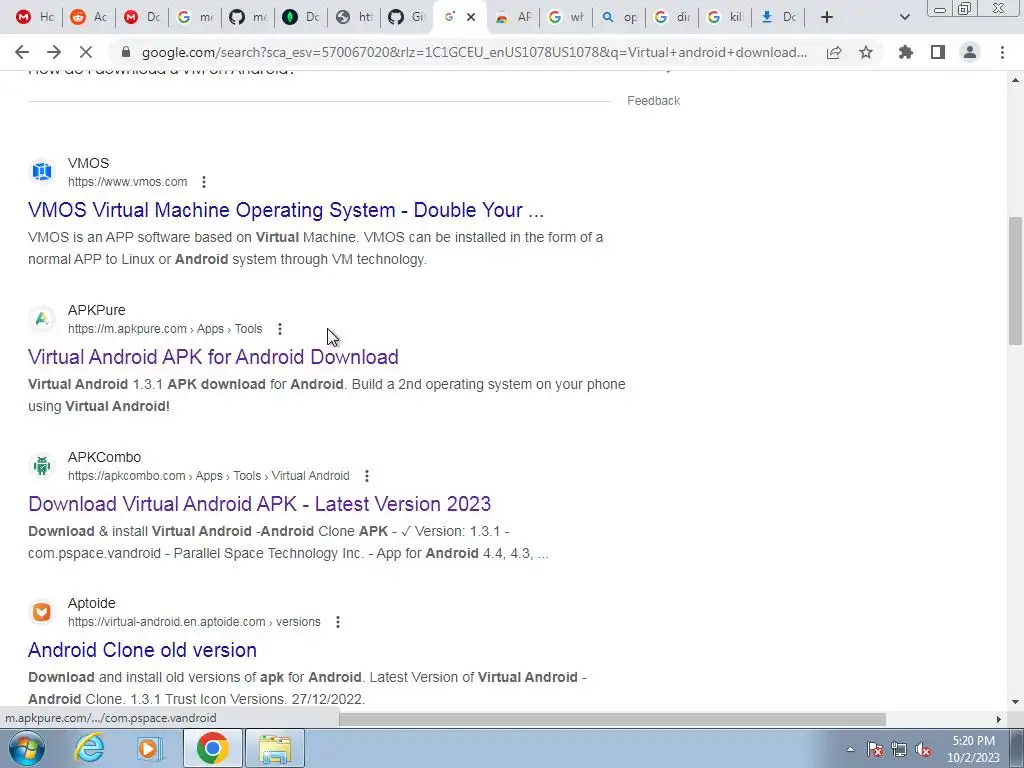Click the APKPure site favicon
1024x768 pixels.
42,319
